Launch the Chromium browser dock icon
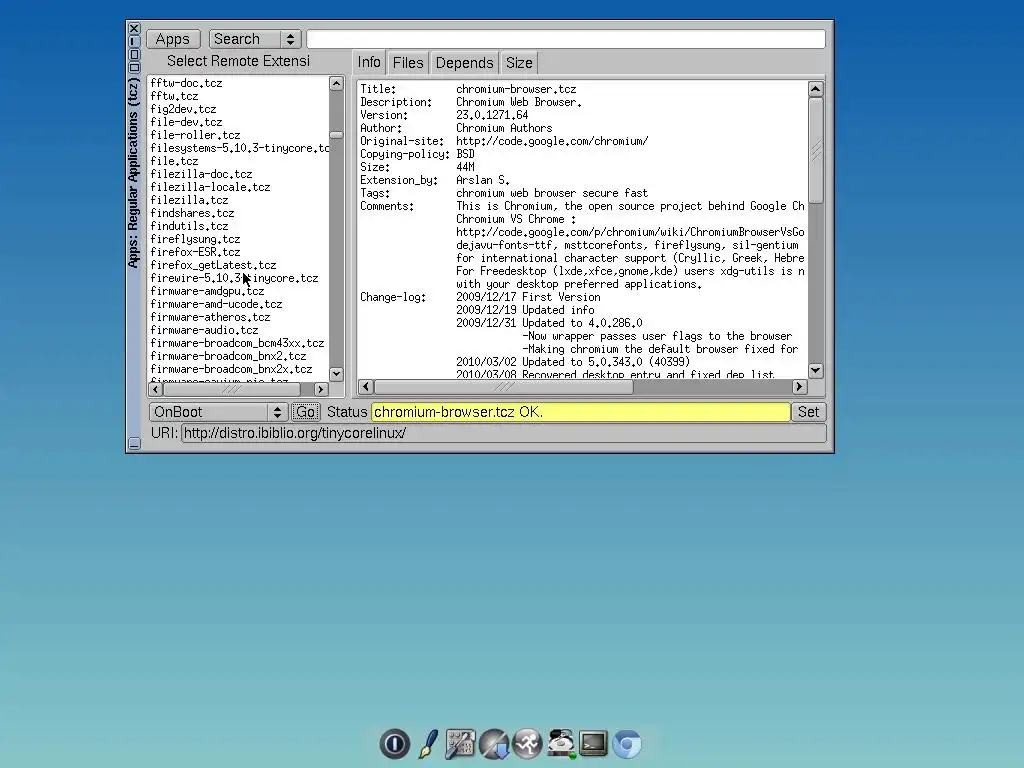This screenshot has height=768, width=1024. click(627, 744)
